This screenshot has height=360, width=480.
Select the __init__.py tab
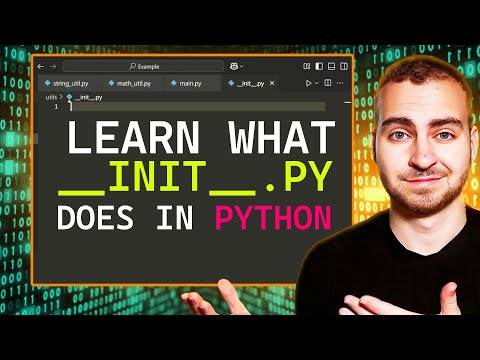click(251, 83)
